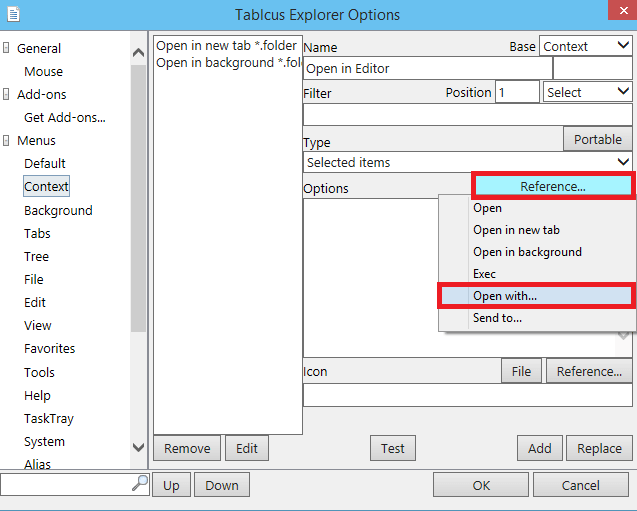Click the Icon path input field
Image resolution: width=637 pixels, height=511 pixels.
(x=468, y=395)
